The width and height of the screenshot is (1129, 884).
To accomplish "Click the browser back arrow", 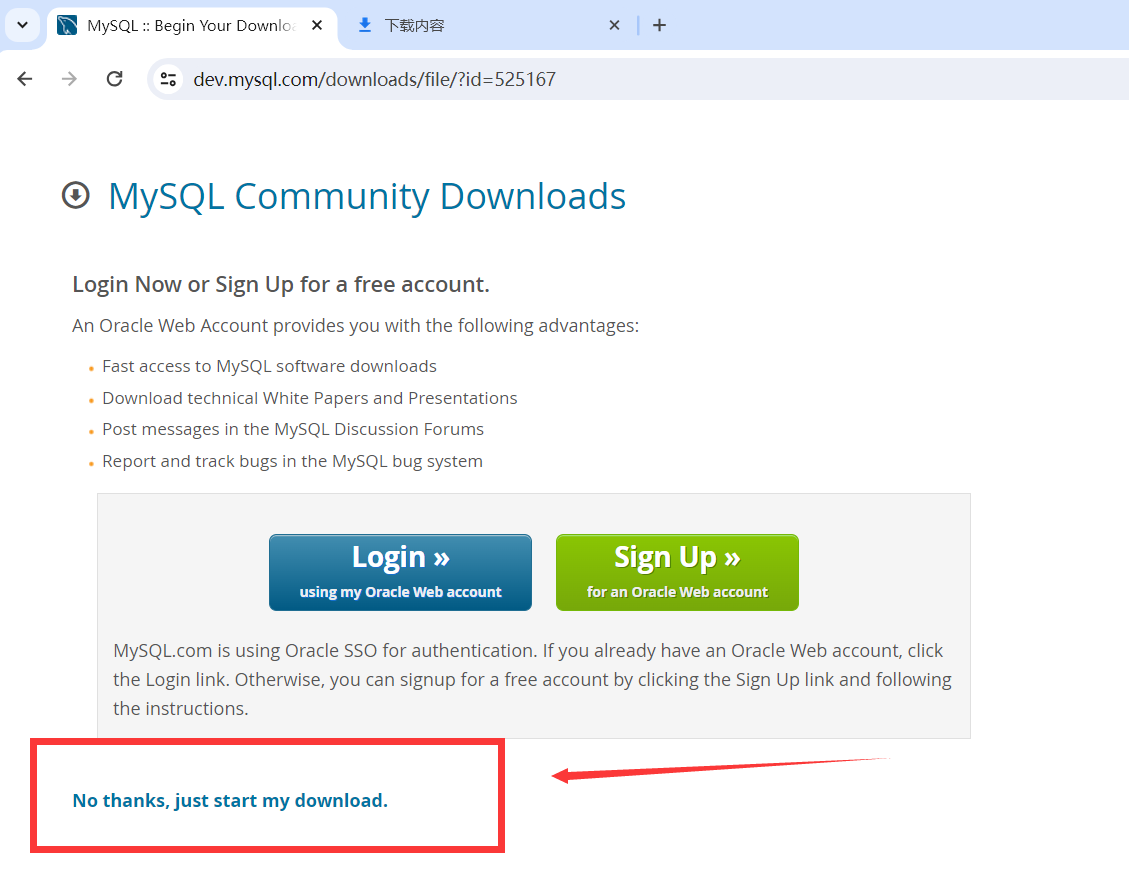I will tap(24, 79).
